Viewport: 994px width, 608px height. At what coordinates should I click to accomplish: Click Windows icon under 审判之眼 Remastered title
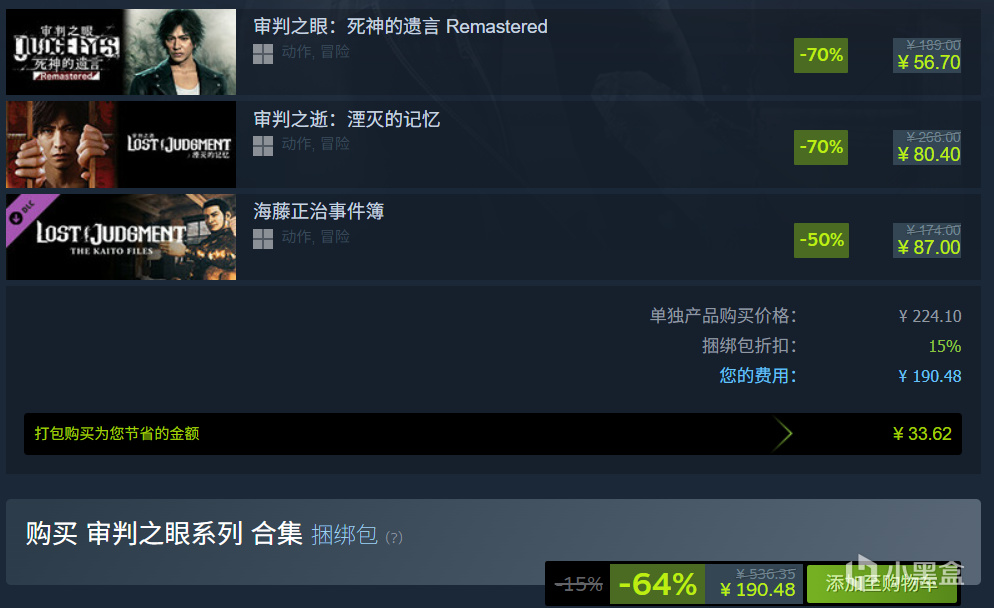pyautogui.click(x=262, y=54)
